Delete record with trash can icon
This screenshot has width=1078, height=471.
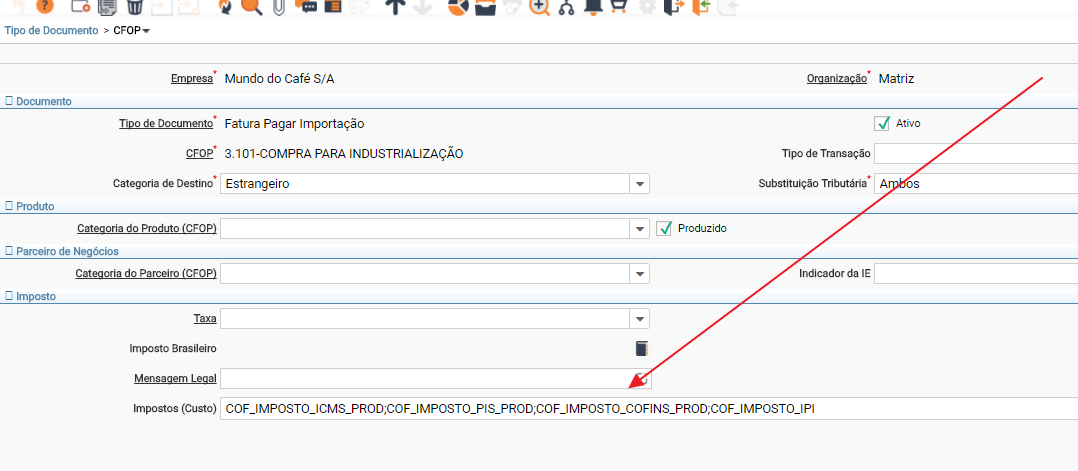135,6
